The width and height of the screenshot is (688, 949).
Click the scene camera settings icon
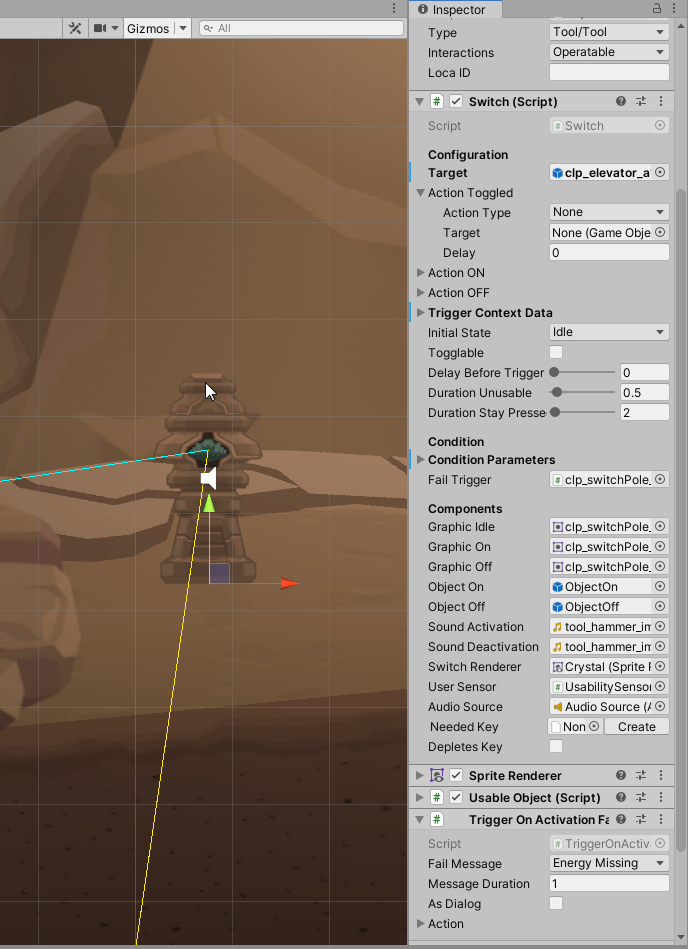coord(100,28)
